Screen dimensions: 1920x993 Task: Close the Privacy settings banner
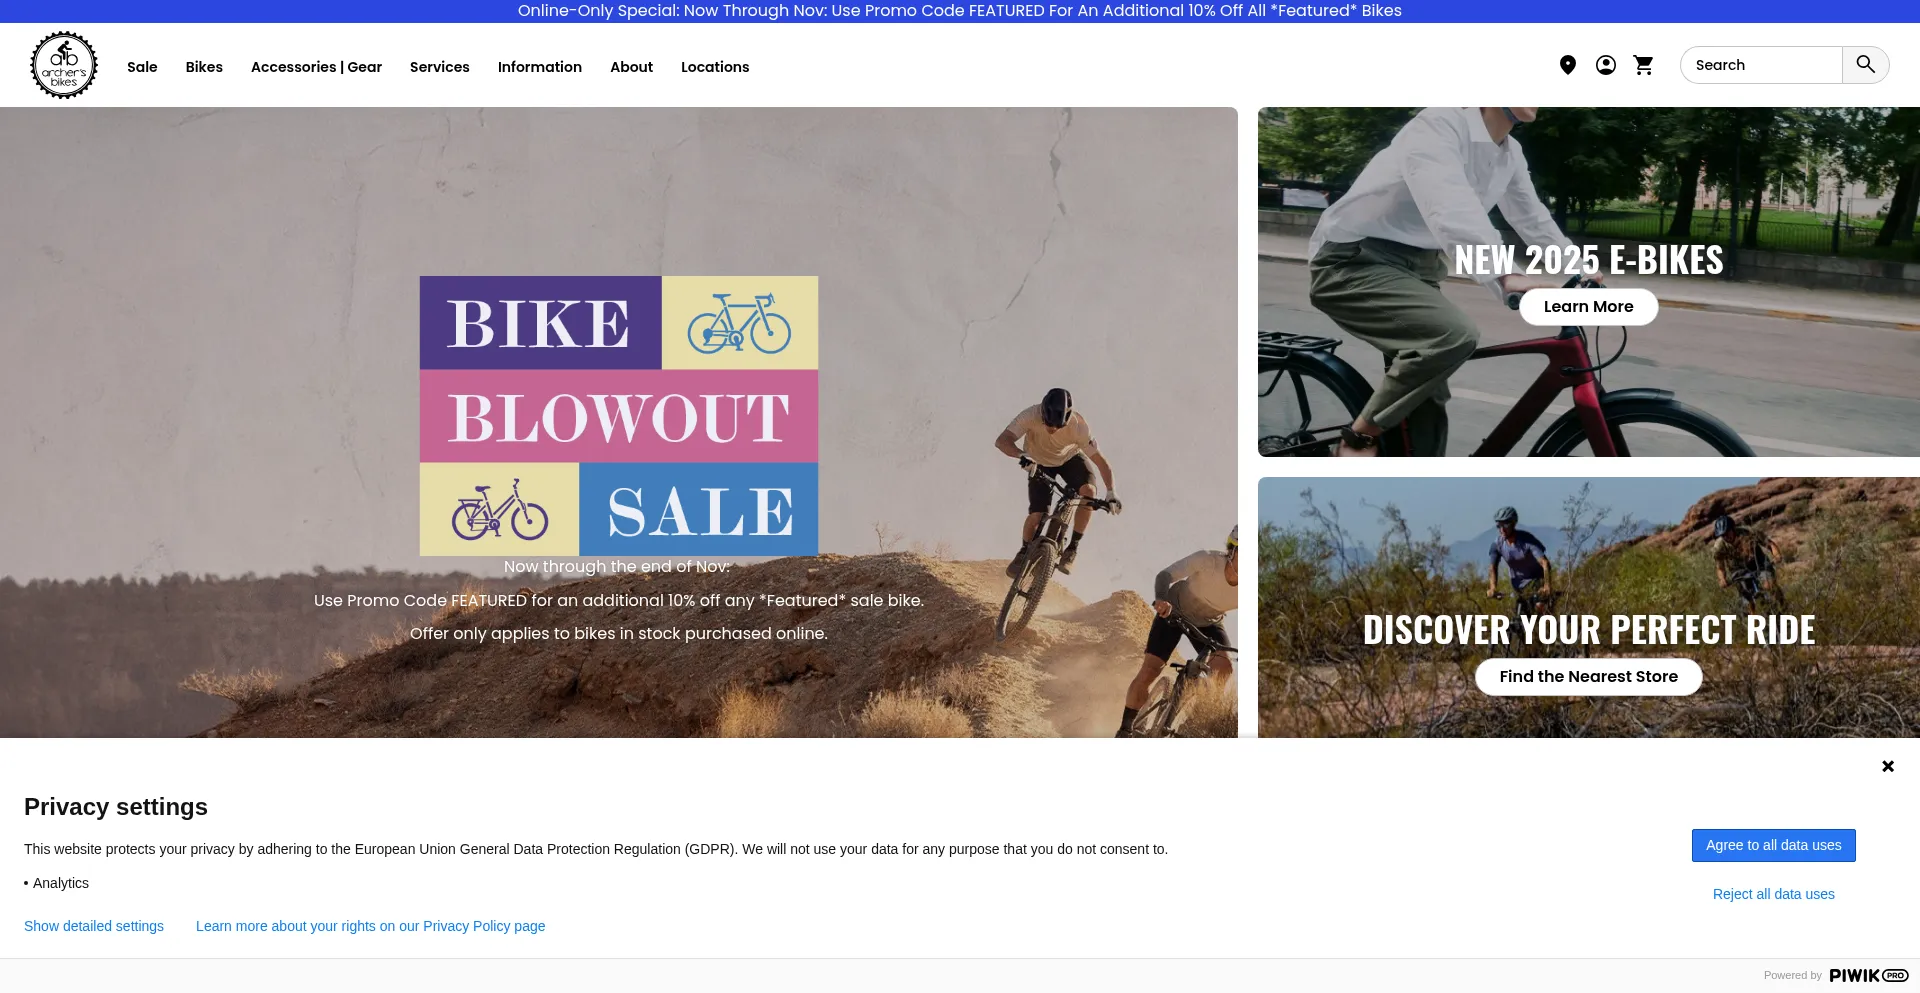[x=1888, y=766]
